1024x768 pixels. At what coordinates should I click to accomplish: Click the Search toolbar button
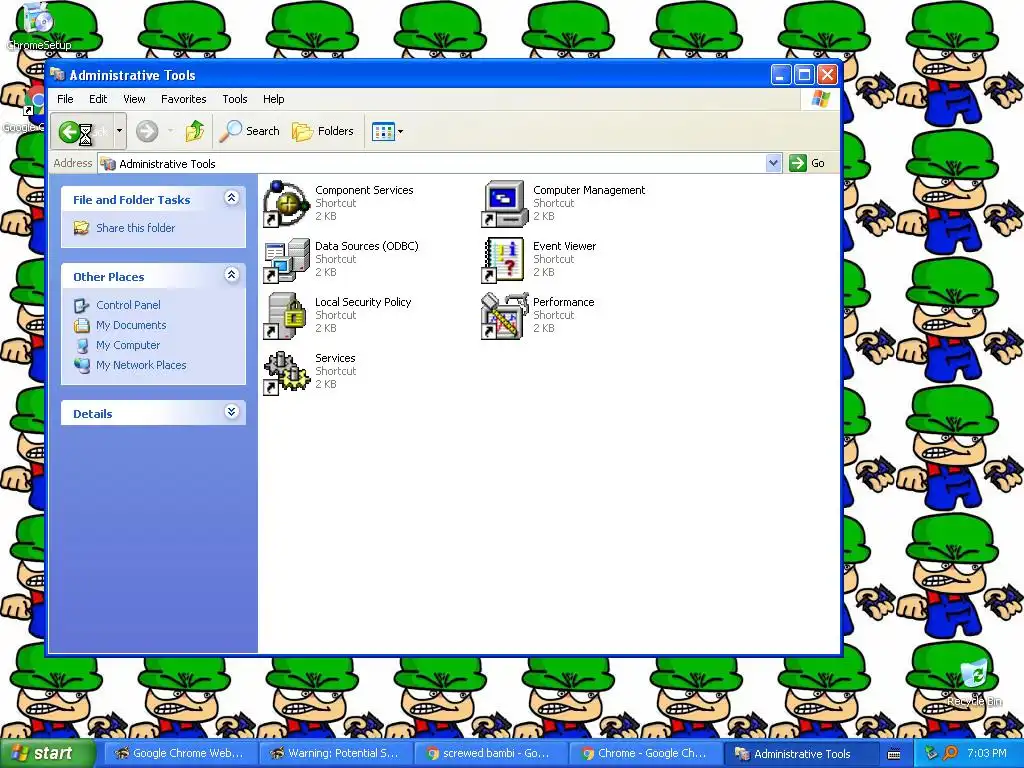(x=249, y=131)
